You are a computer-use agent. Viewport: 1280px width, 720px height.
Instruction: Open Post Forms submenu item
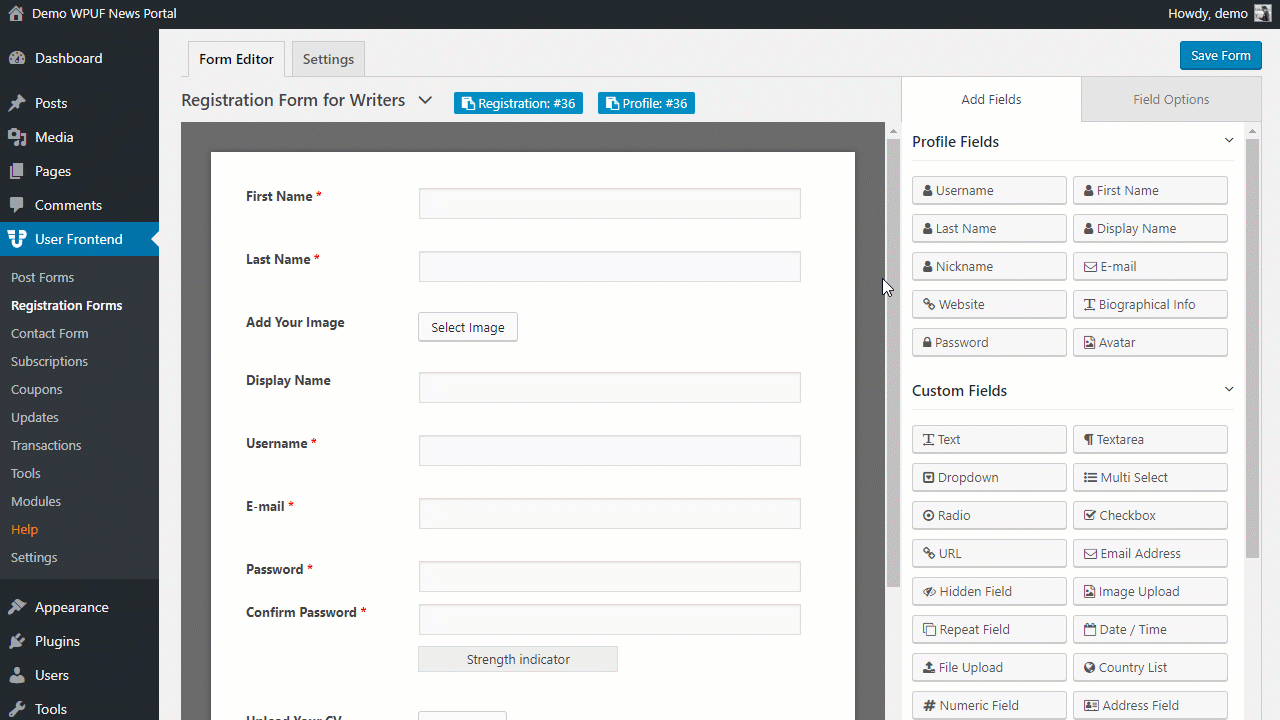pos(42,277)
